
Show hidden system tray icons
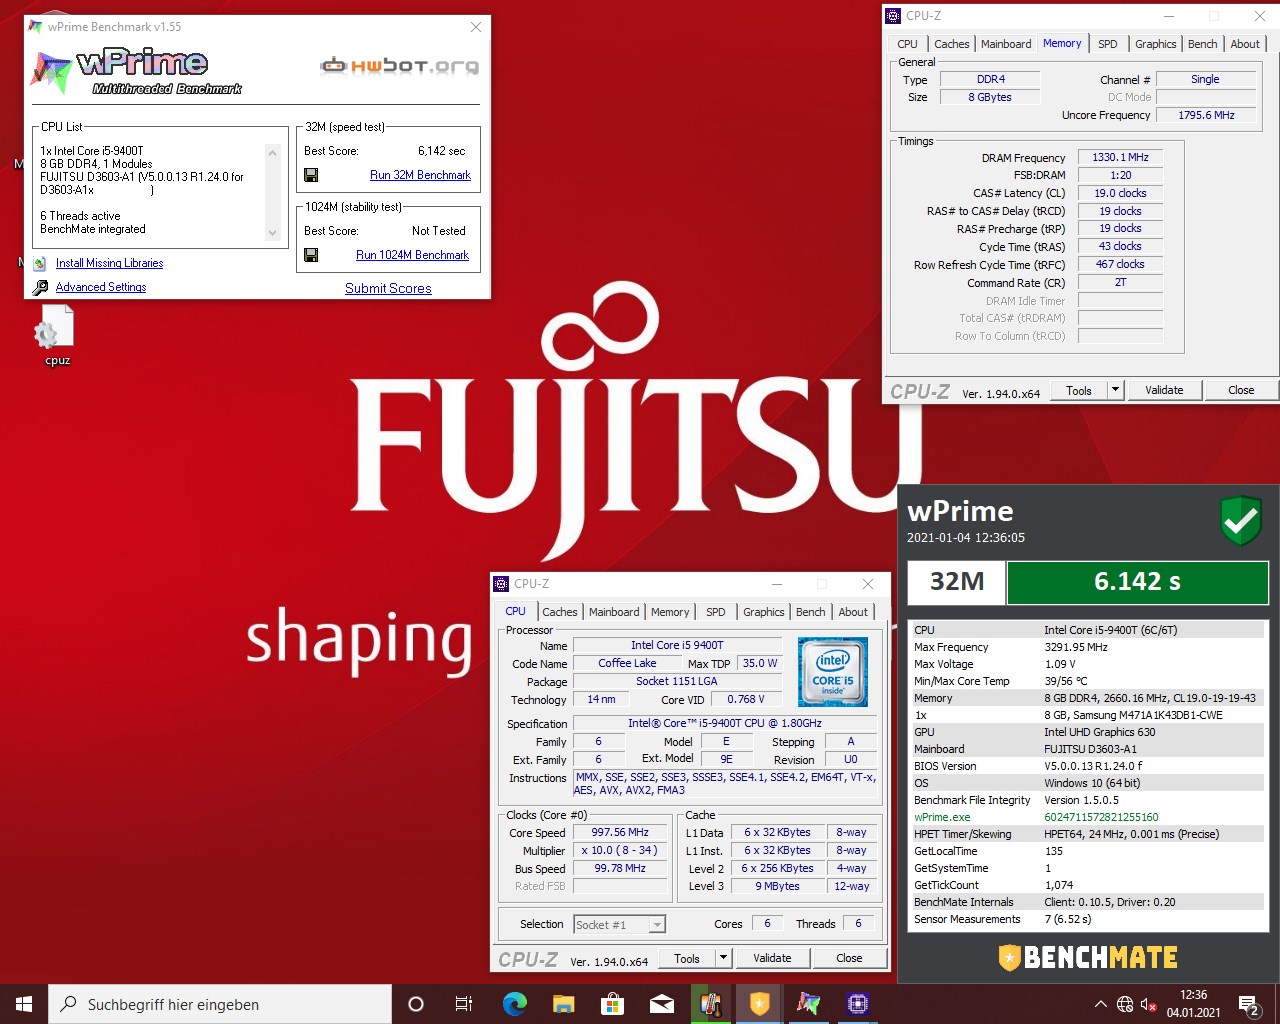point(1101,1004)
